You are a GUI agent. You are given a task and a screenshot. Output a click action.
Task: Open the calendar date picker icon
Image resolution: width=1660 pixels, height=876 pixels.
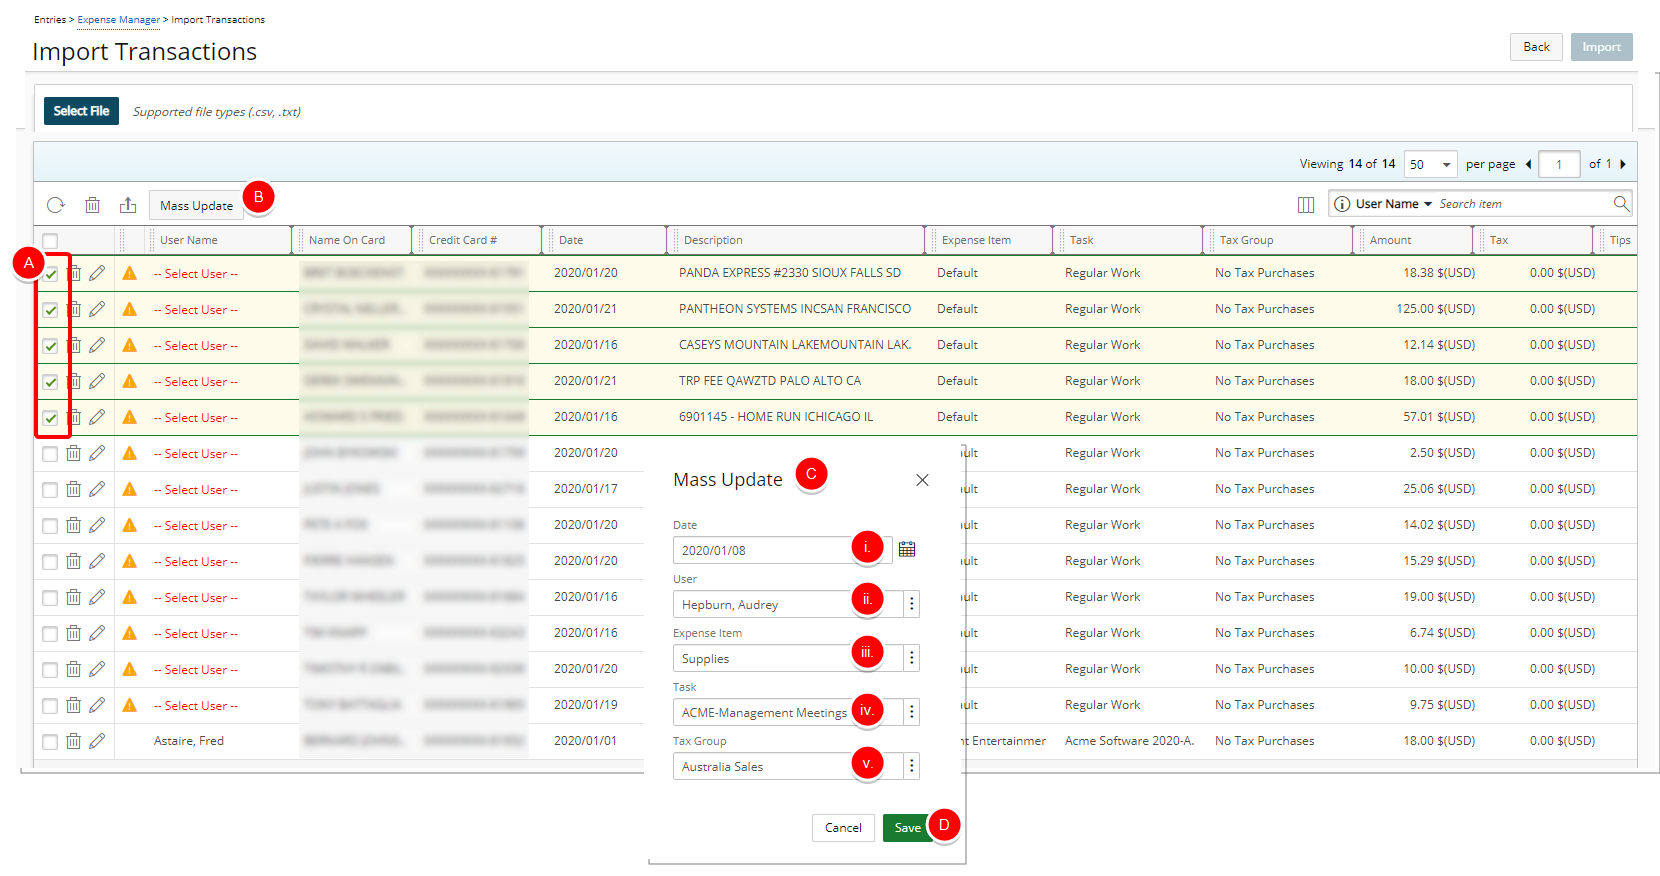(x=907, y=549)
